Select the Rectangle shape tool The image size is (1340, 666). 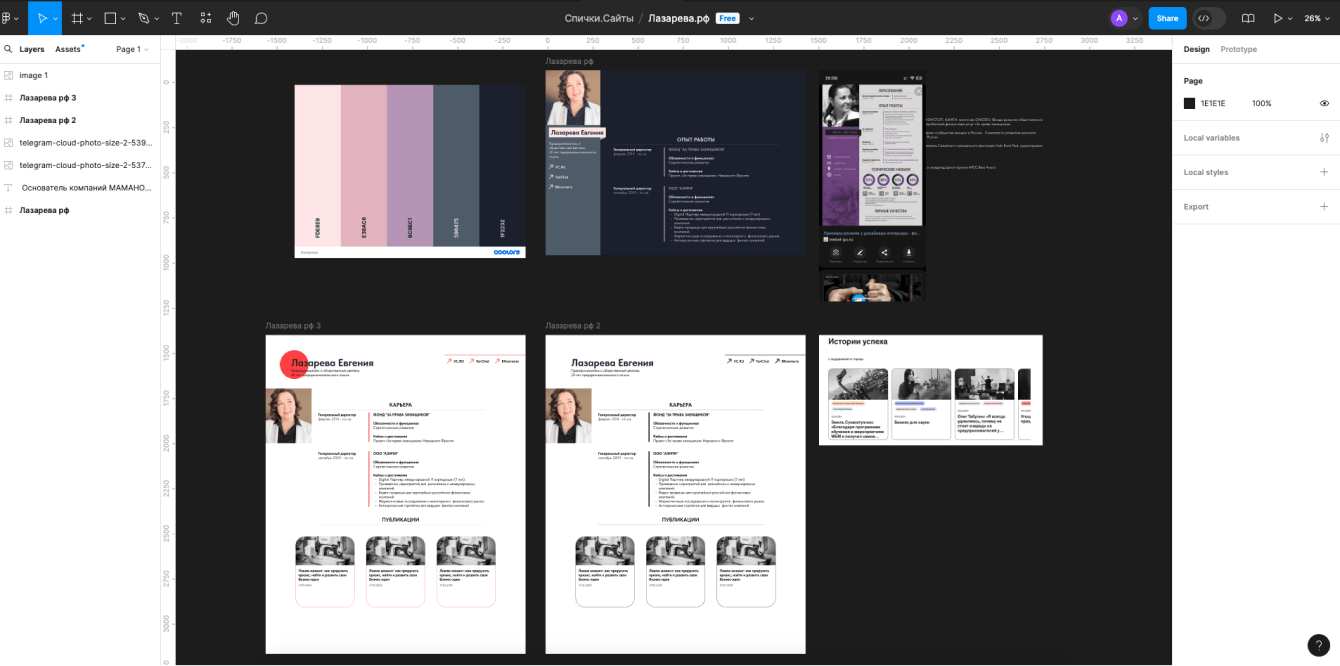[x=110, y=18]
